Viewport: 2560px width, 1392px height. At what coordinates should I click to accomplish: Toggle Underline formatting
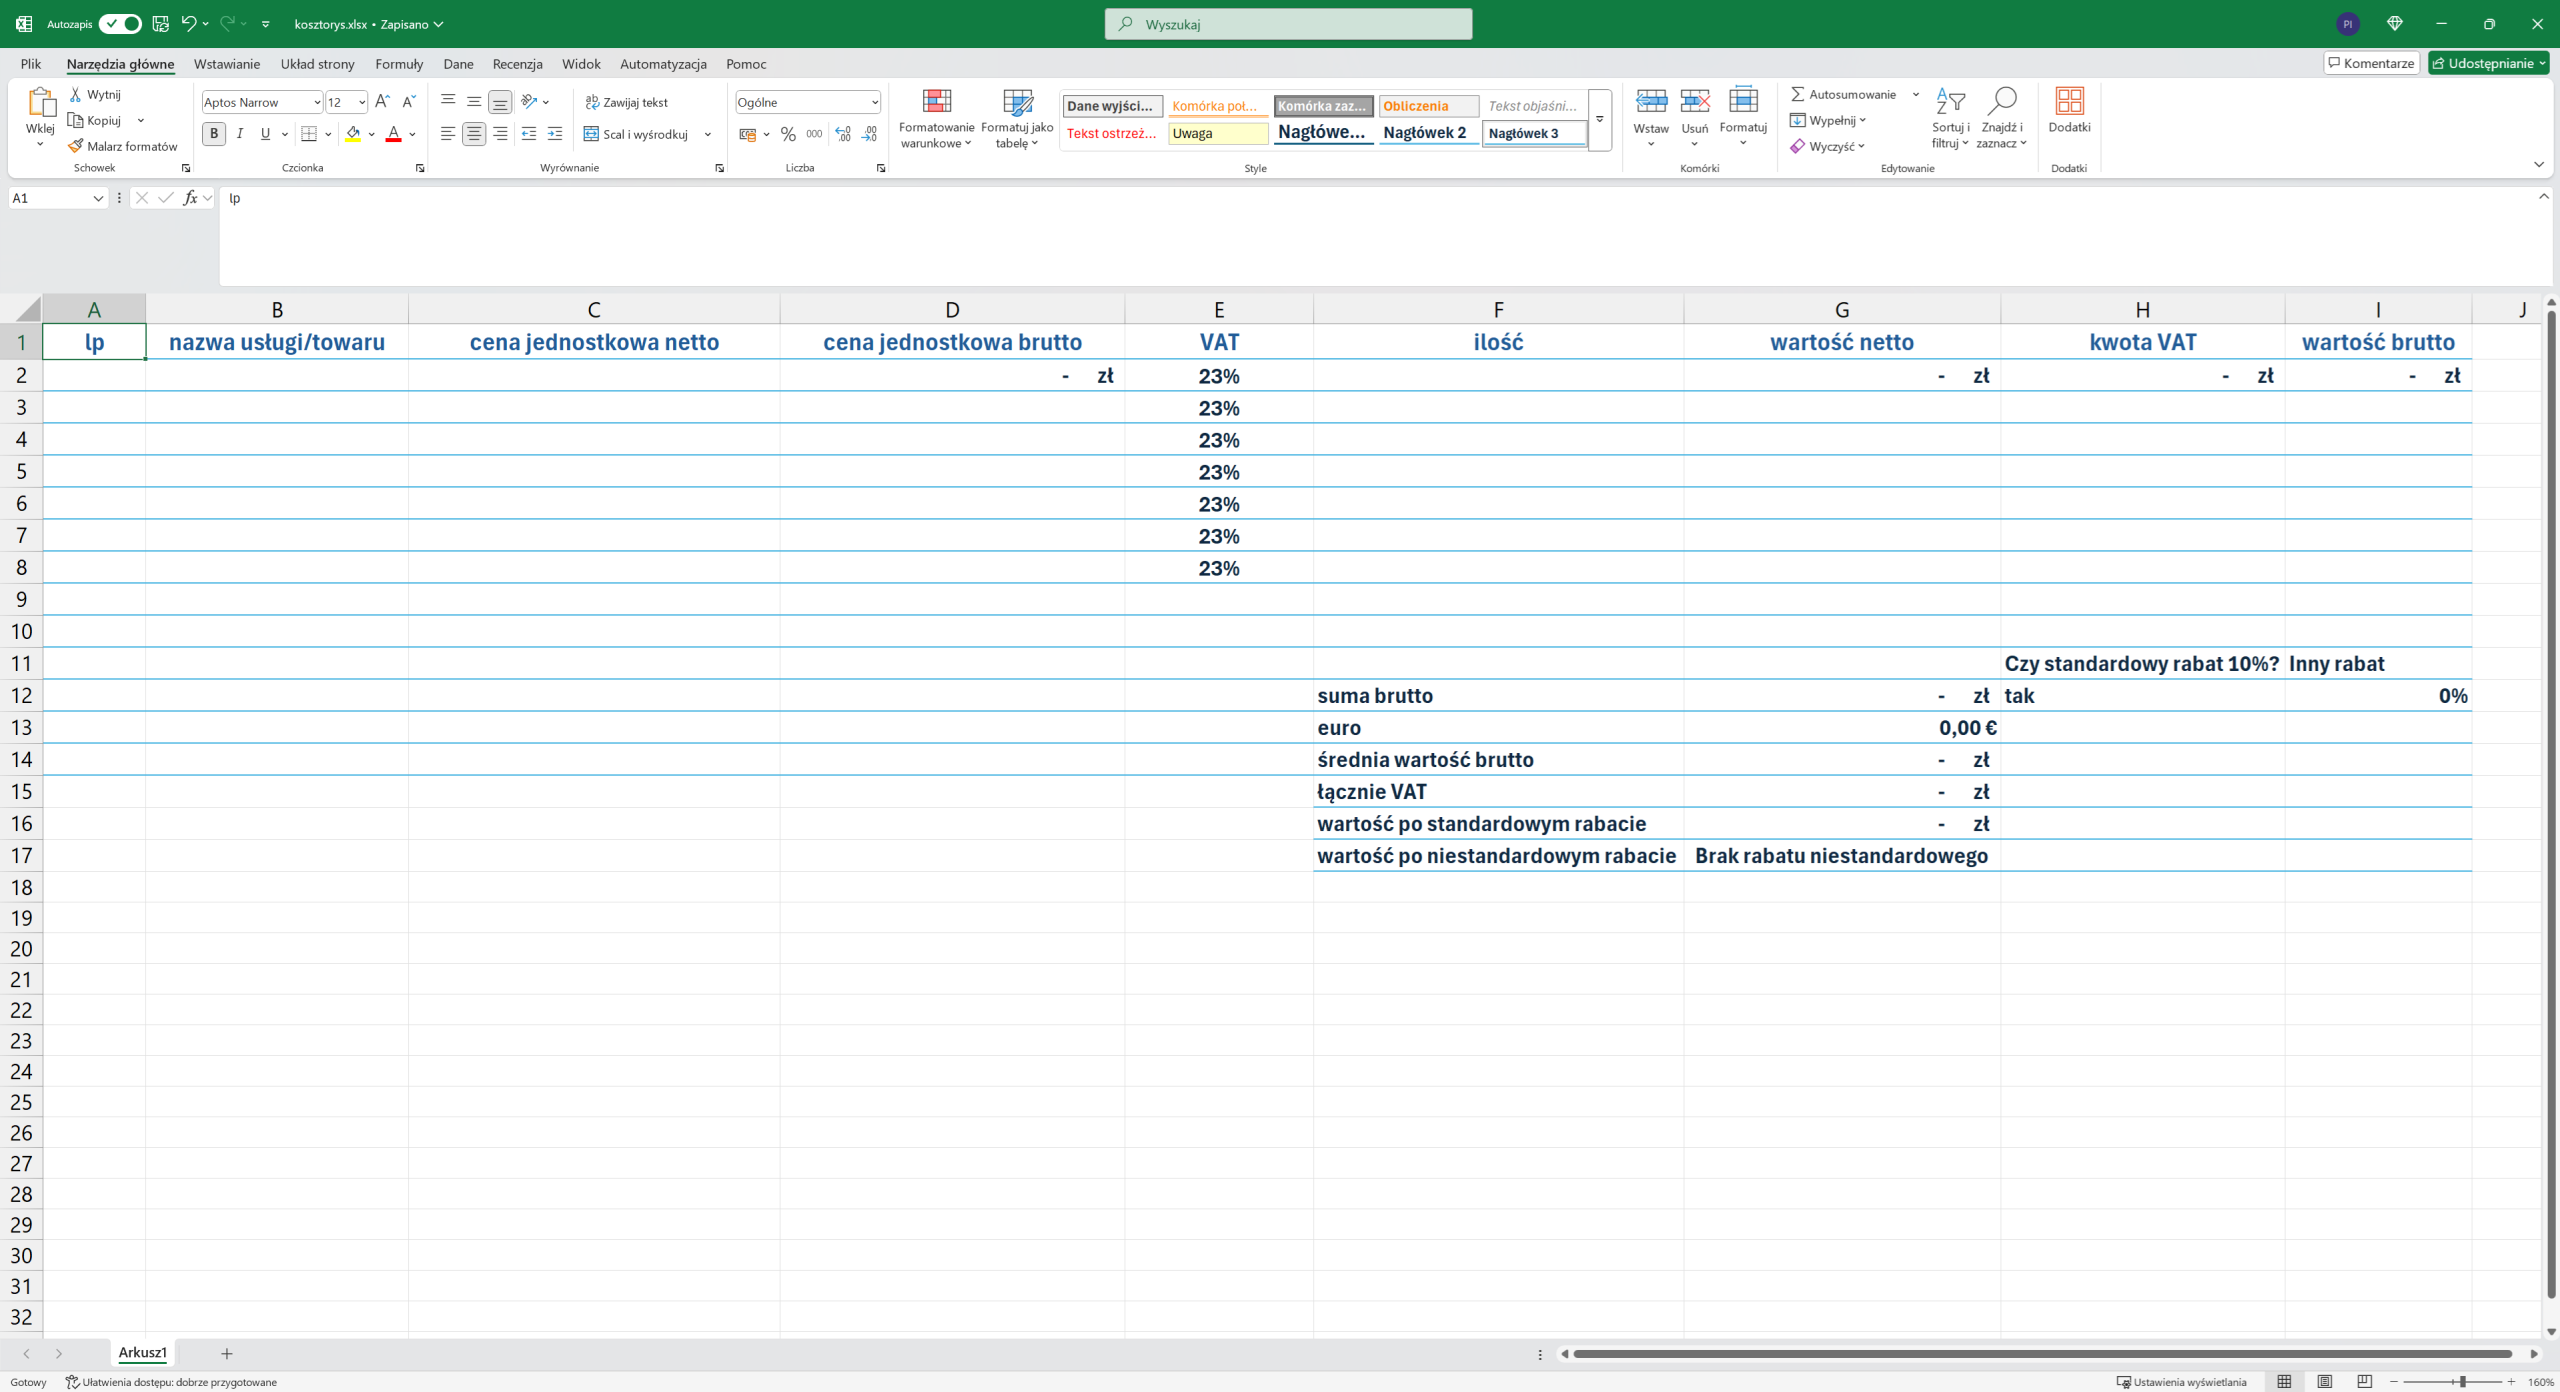pyautogui.click(x=265, y=134)
